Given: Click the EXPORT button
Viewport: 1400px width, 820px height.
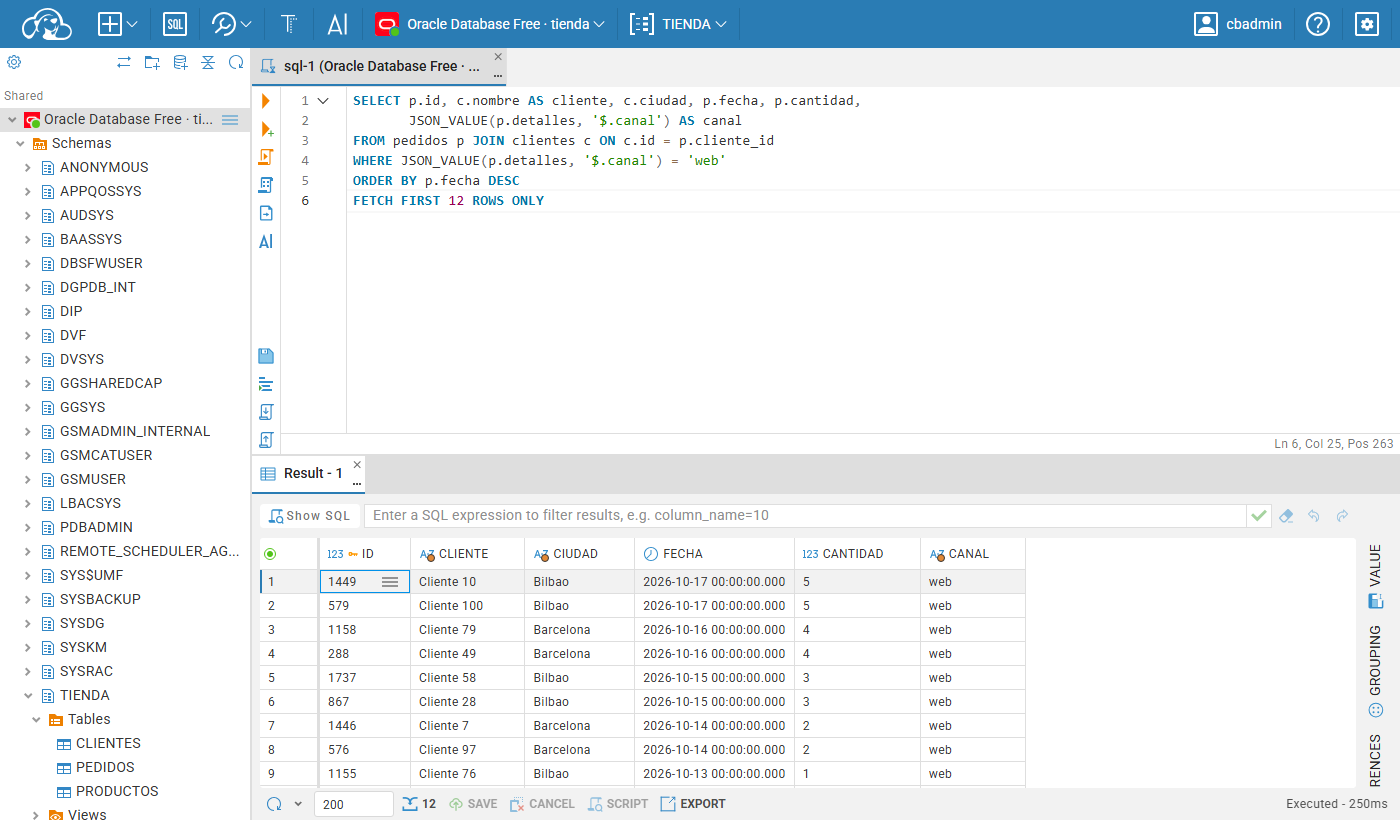Looking at the screenshot, I should tap(693, 804).
